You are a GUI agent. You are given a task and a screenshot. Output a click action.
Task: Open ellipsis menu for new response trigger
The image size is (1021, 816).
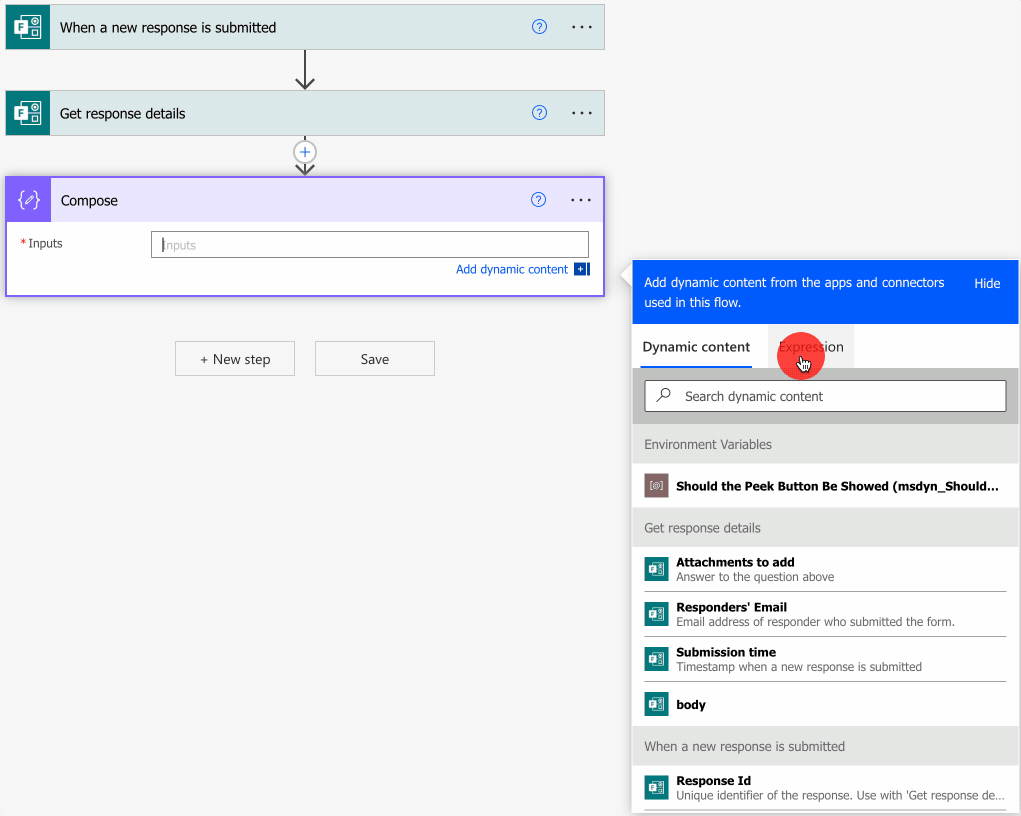582,27
